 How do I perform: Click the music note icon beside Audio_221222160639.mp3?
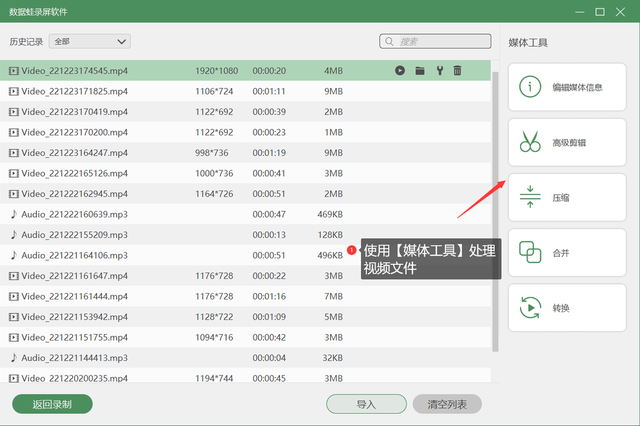14,214
